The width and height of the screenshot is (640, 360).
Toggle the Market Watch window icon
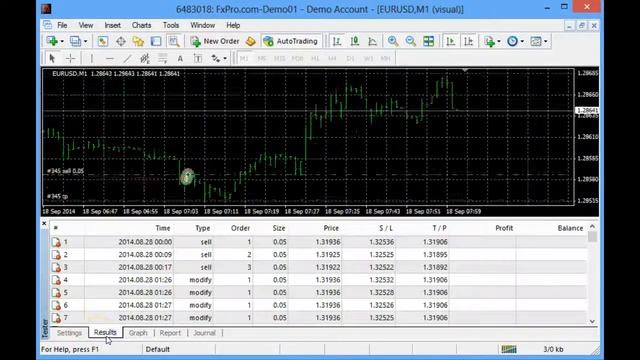pyautogui.click(x=102, y=41)
